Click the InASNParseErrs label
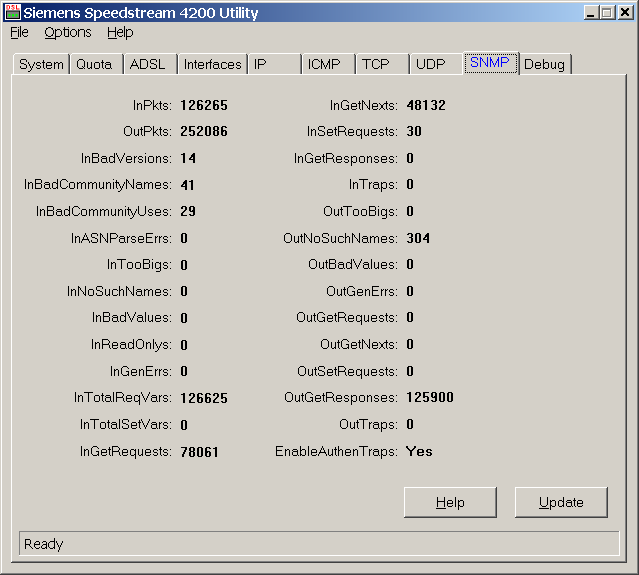This screenshot has width=639, height=575. click(121, 238)
